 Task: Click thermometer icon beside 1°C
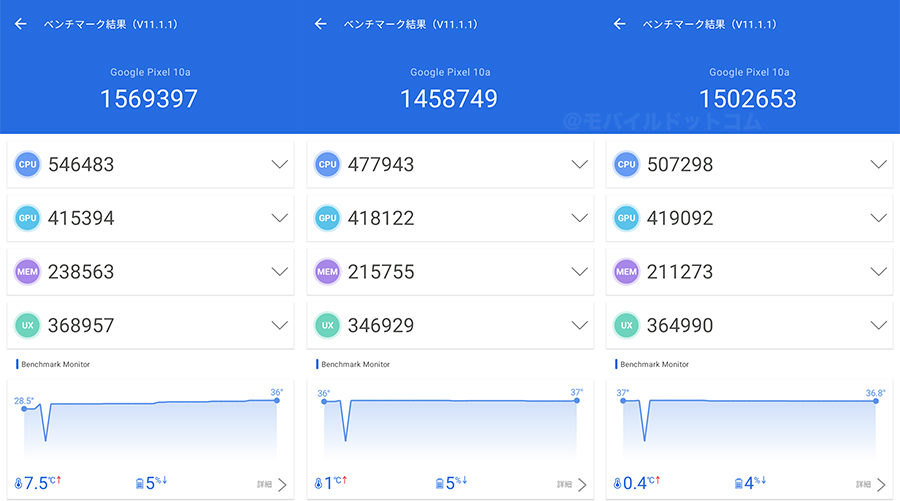319,484
